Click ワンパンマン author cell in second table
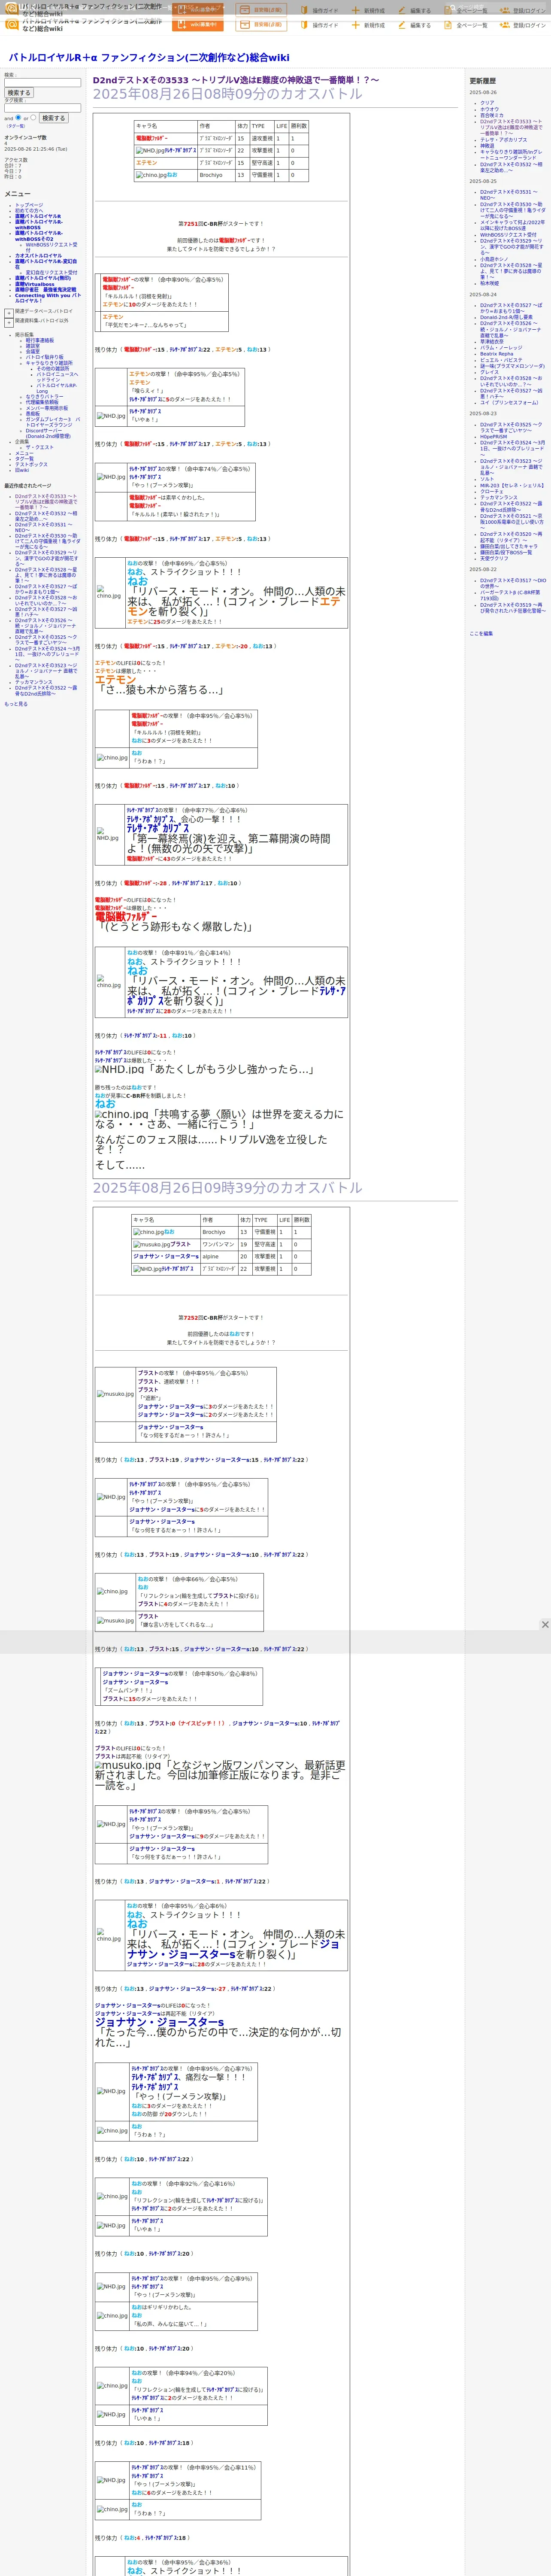The height and width of the screenshot is (2576, 551). point(218,1245)
